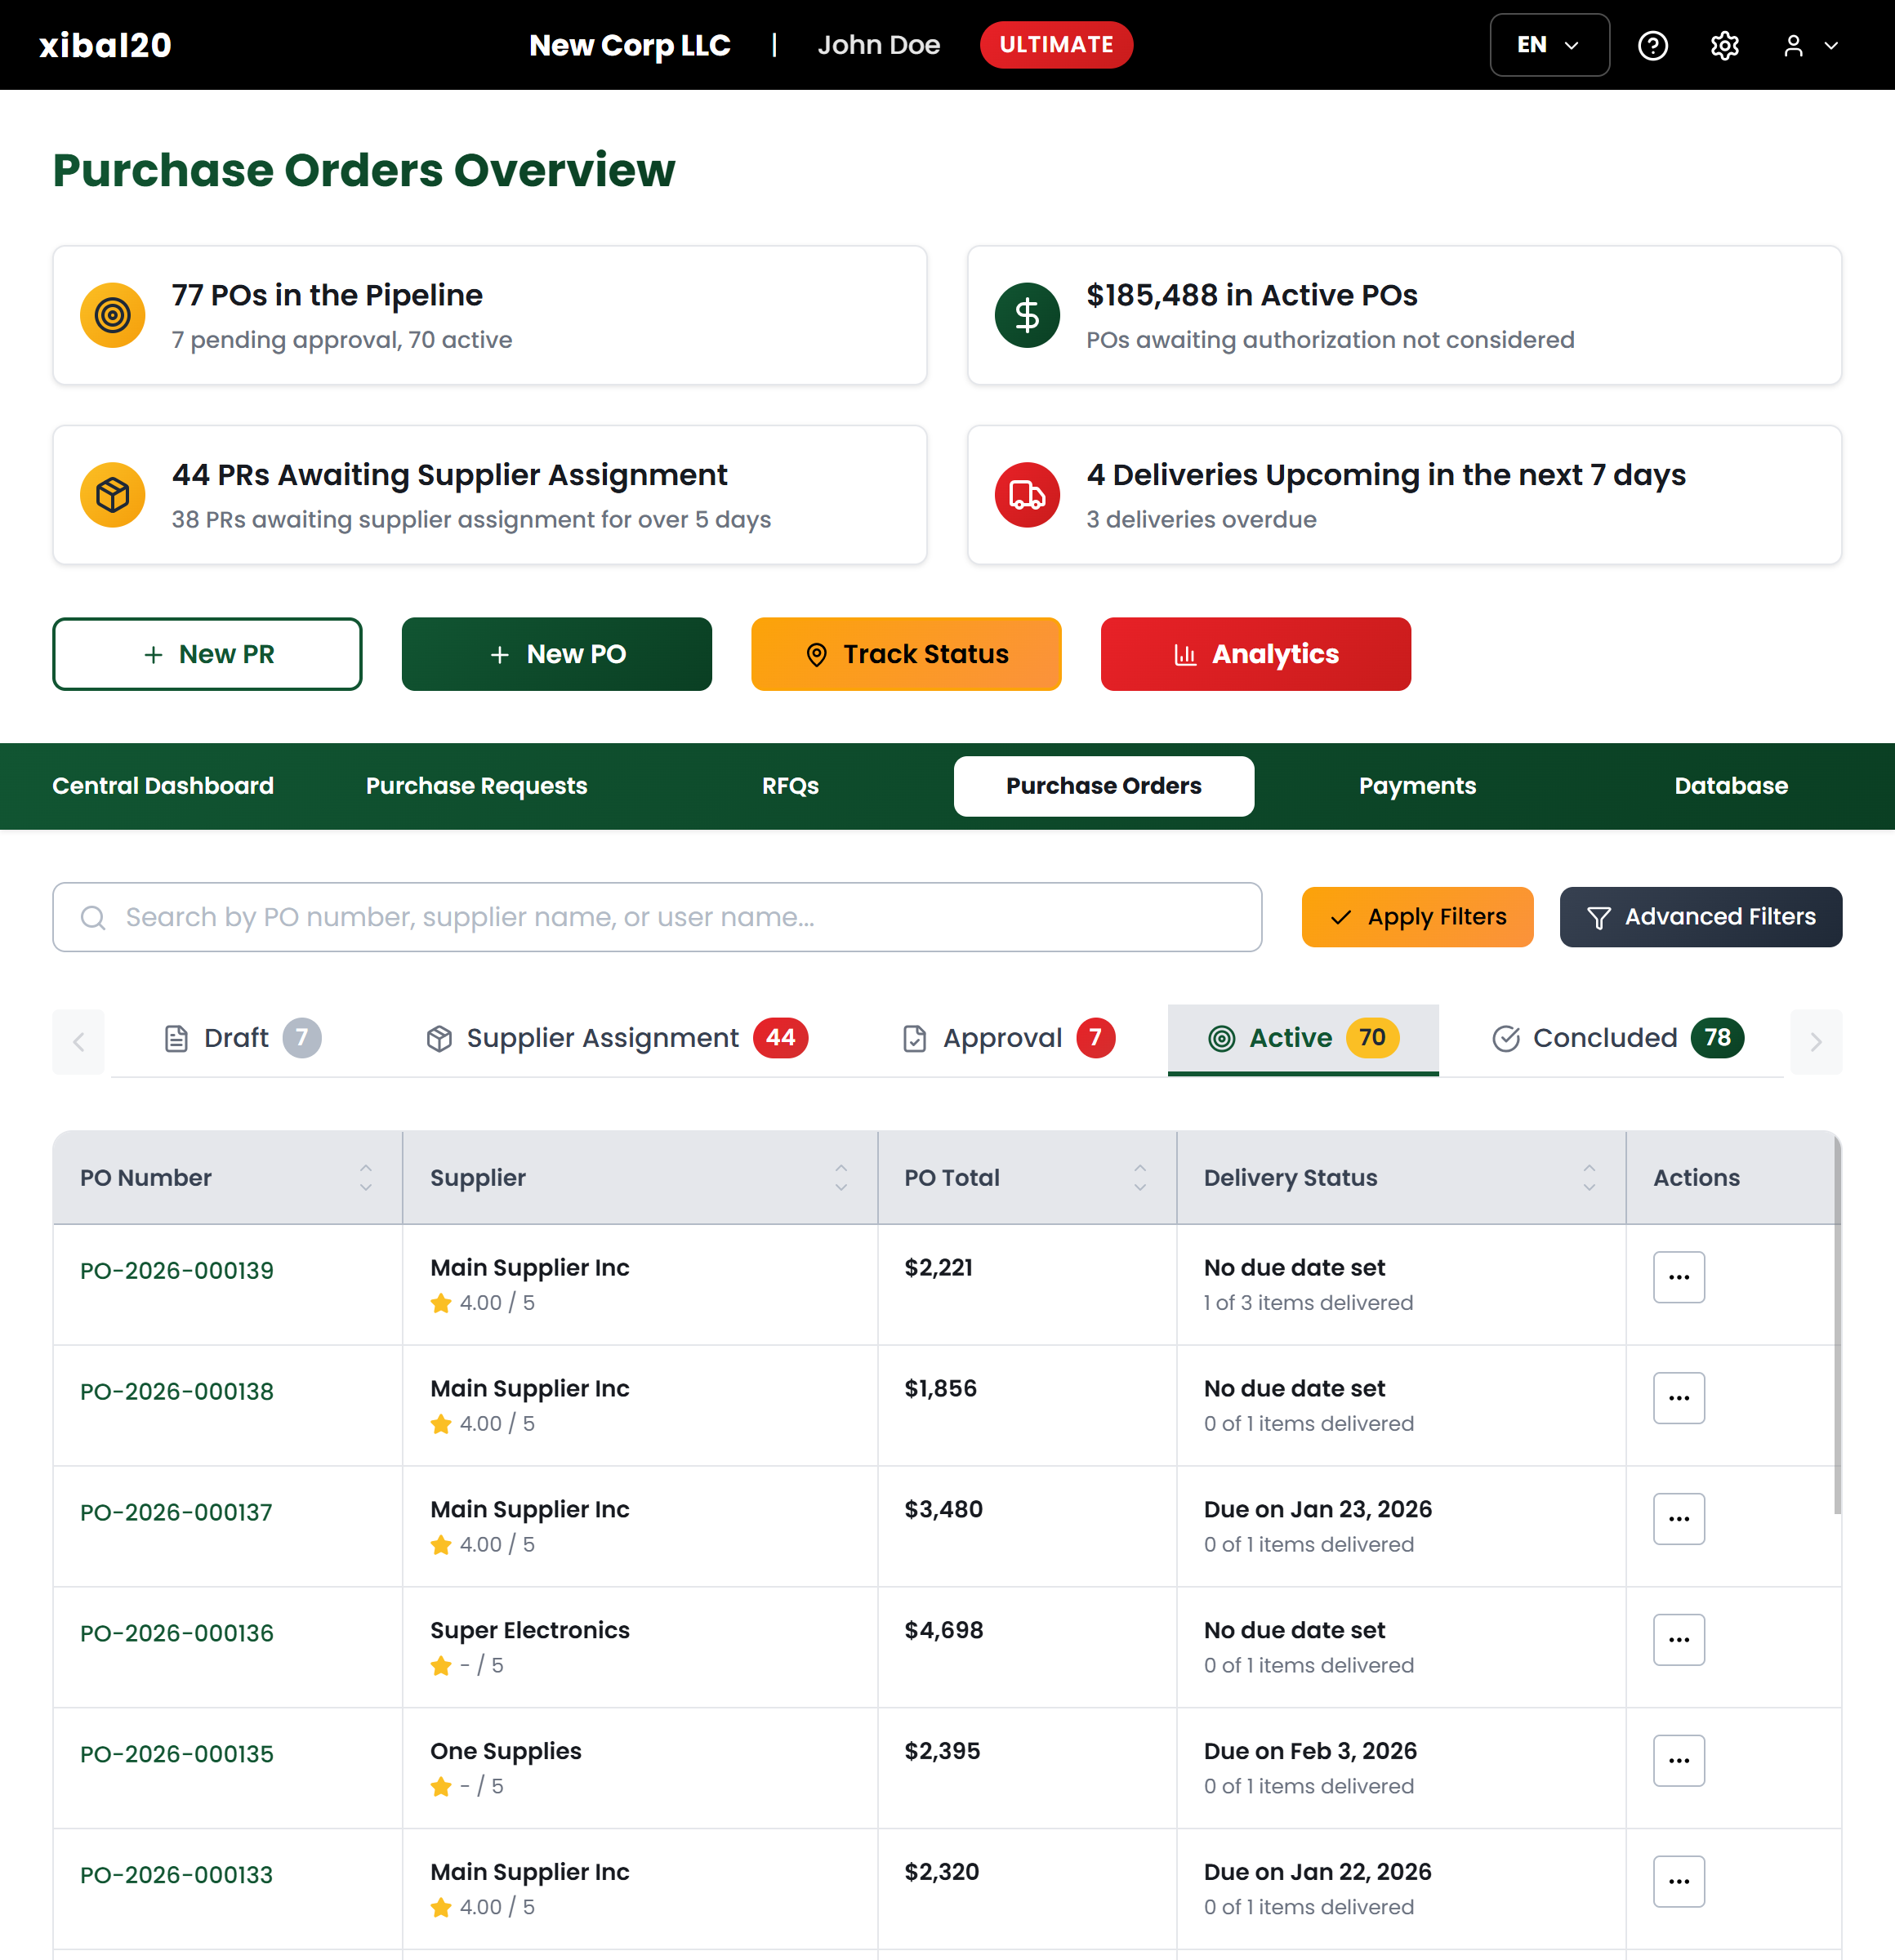Sort by Delivery Status column
The width and height of the screenshot is (1895, 1960).
pos(1588,1177)
